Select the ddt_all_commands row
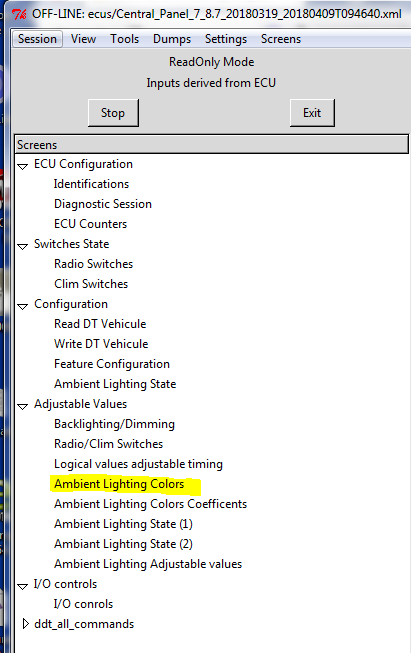Image resolution: width=411 pixels, height=653 pixels. pos(84,624)
